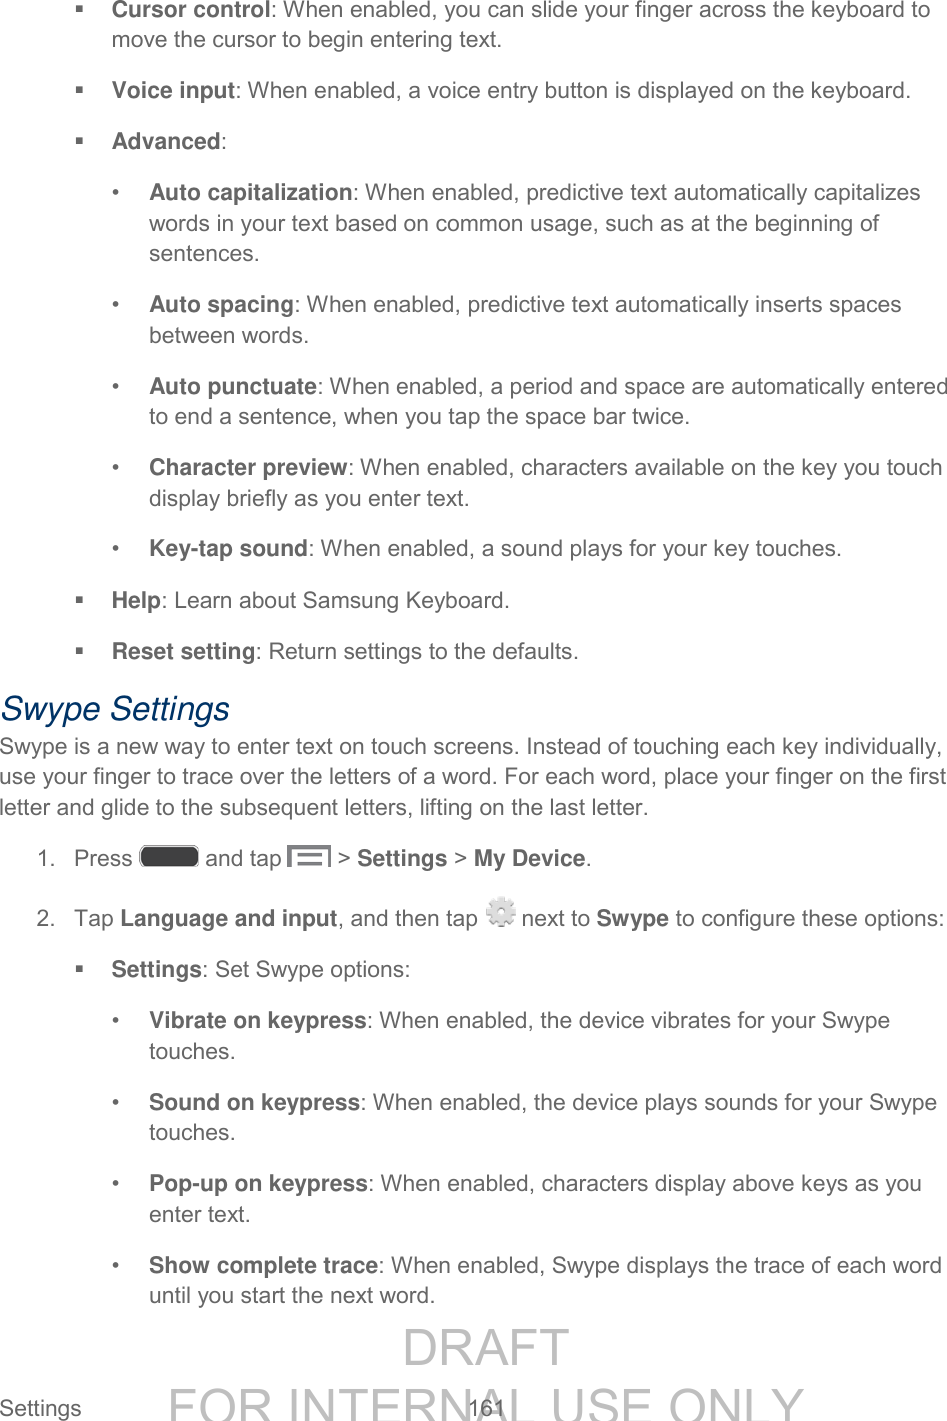
Task: Click the Swype Settings heading
Action: point(115,709)
